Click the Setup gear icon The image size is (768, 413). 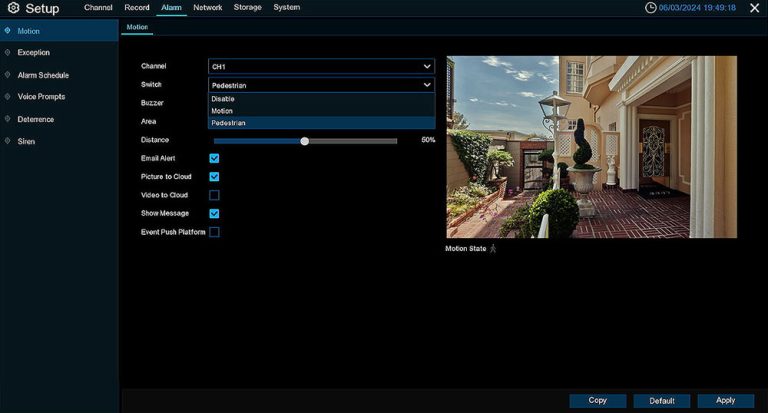(x=14, y=8)
